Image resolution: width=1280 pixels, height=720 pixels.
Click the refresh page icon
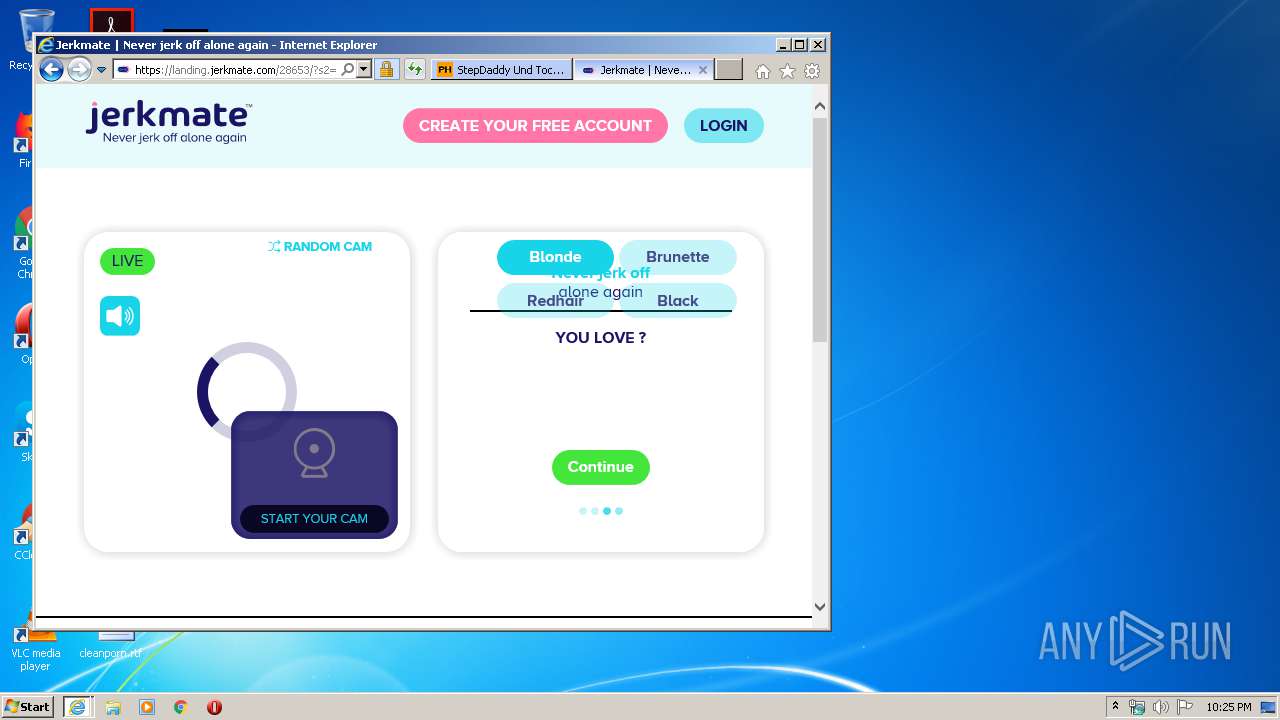tap(414, 70)
